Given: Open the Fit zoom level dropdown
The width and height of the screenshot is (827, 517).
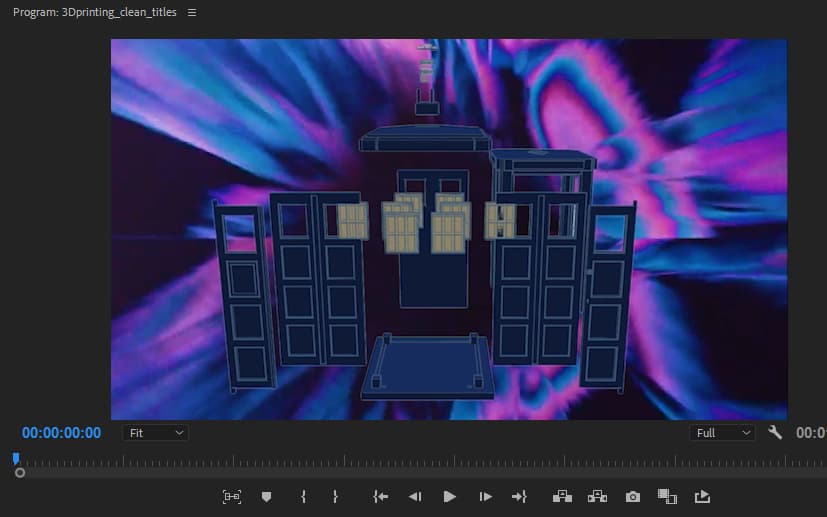Looking at the screenshot, I should coord(155,433).
